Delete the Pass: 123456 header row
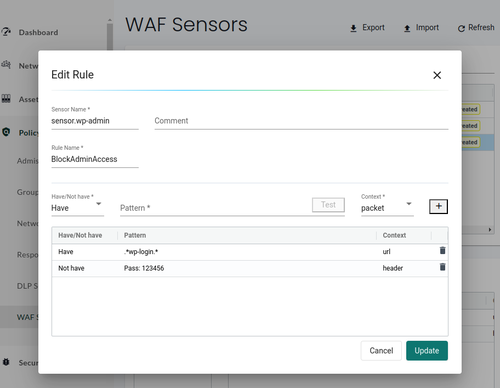Viewport: 500px width, 388px height. (442, 267)
